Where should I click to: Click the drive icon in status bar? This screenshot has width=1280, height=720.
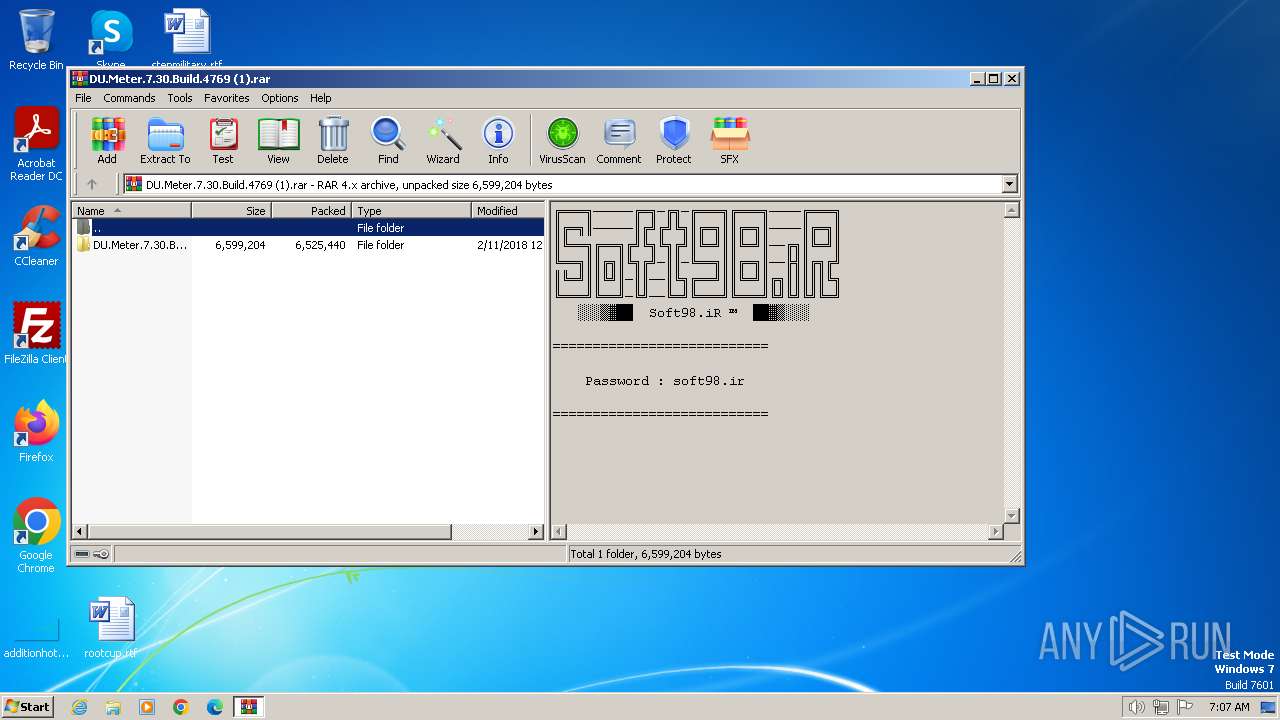click(82, 554)
